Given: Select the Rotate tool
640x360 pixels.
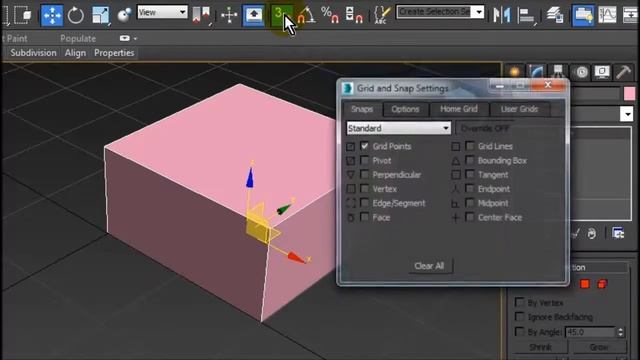Looking at the screenshot, I should [x=76, y=16].
